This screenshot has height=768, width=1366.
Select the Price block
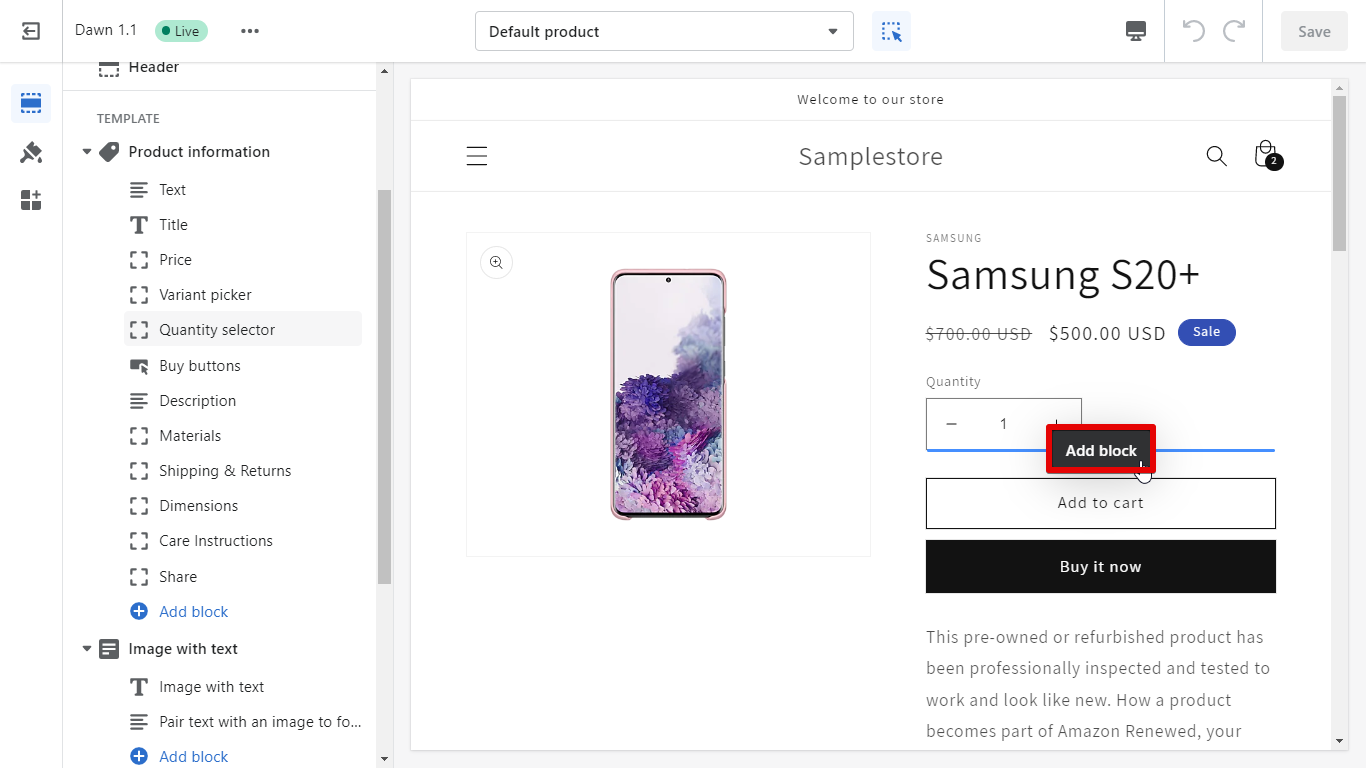pos(243,260)
